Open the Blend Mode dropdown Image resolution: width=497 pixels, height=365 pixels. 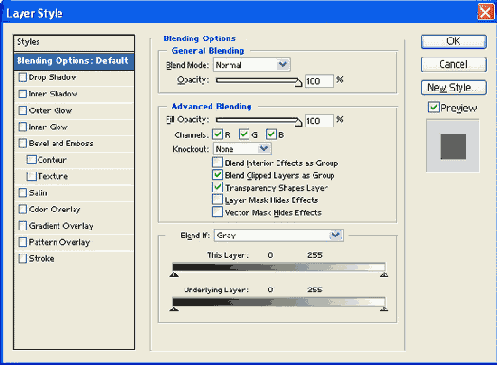(252, 65)
